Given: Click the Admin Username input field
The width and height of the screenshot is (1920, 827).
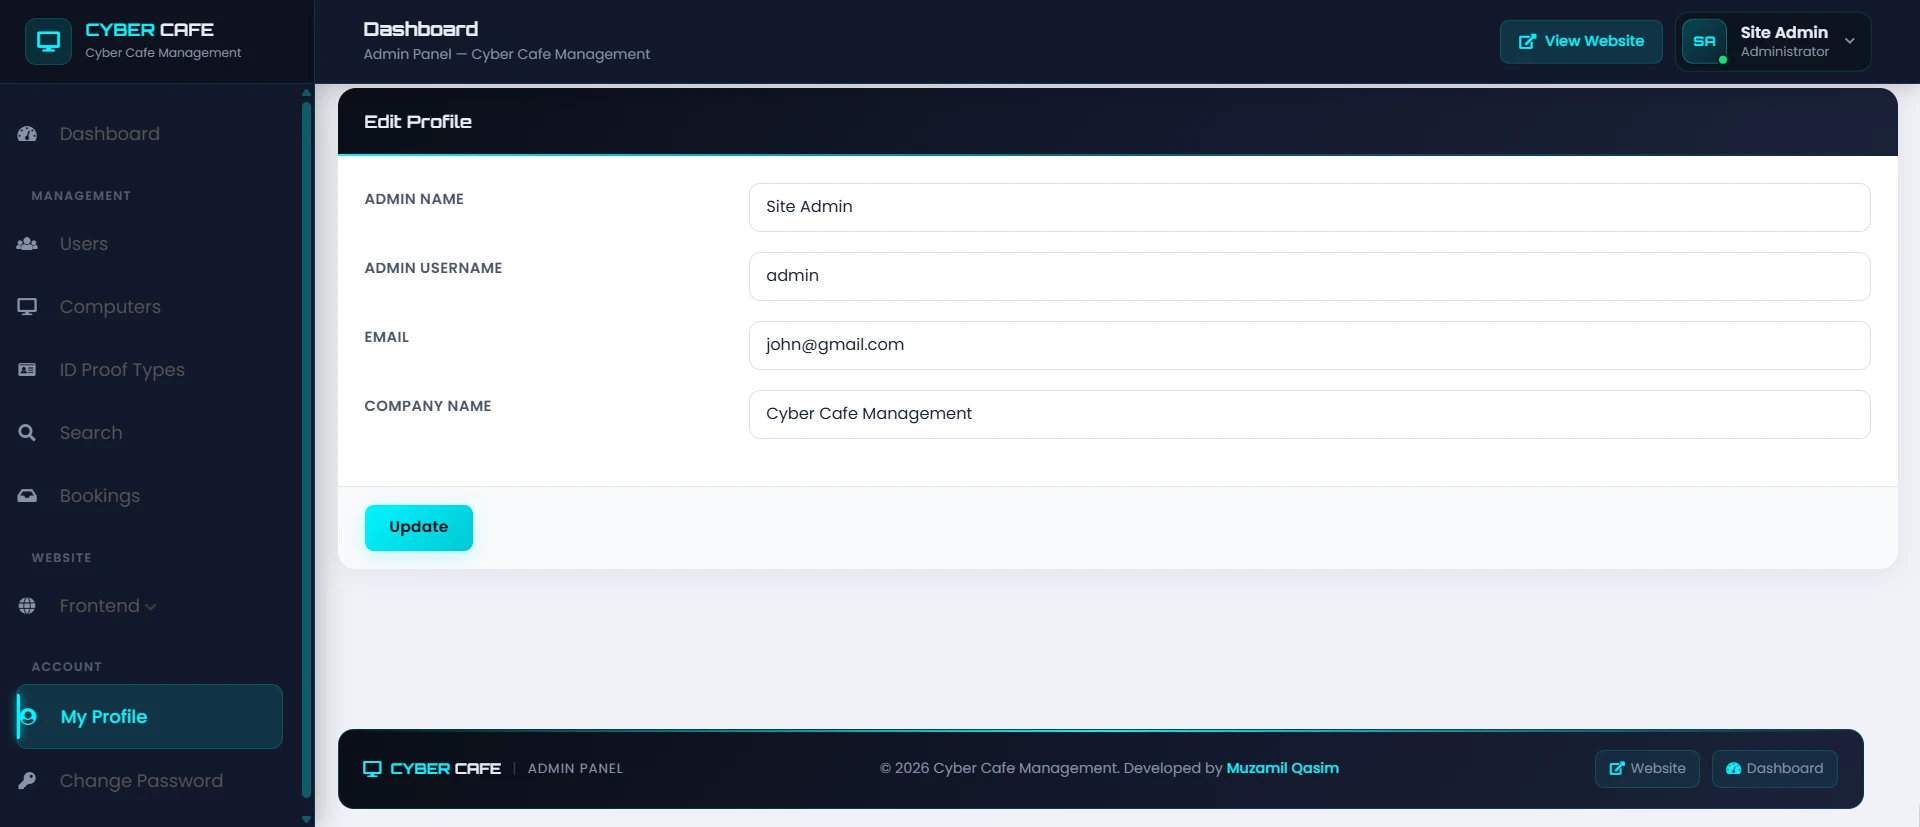Looking at the screenshot, I should [1309, 276].
